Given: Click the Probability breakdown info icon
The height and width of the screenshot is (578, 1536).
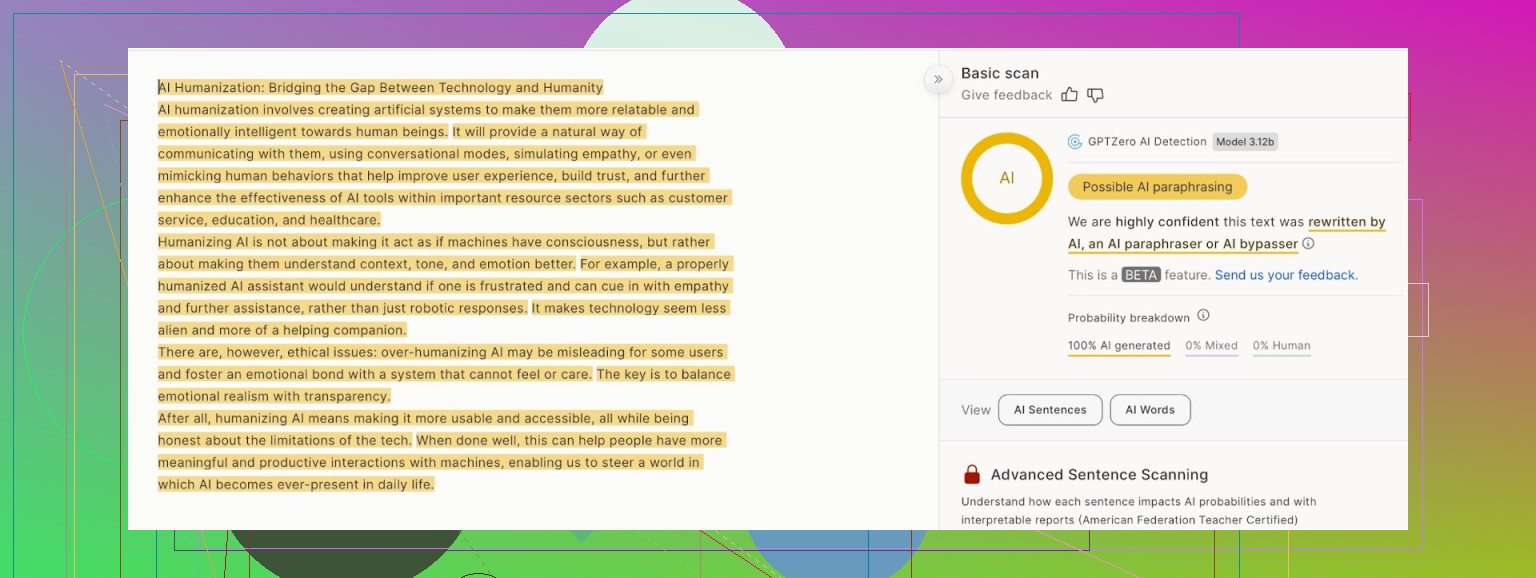Looking at the screenshot, I should (1203, 316).
